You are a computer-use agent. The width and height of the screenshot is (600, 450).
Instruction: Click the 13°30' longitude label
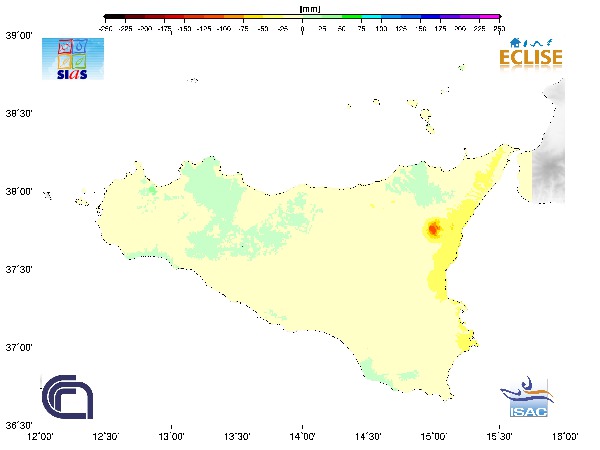[237, 437]
